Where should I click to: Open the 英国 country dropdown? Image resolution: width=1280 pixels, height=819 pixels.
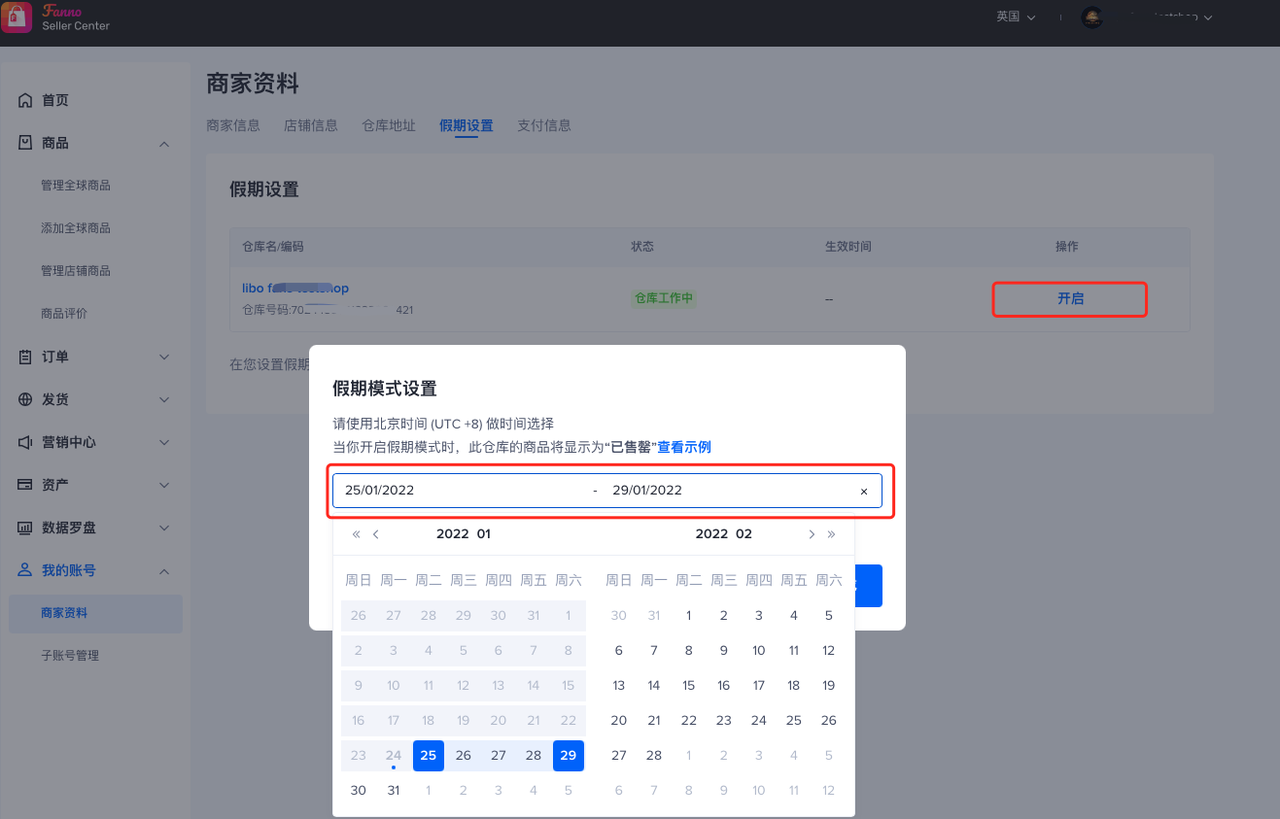(1016, 17)
